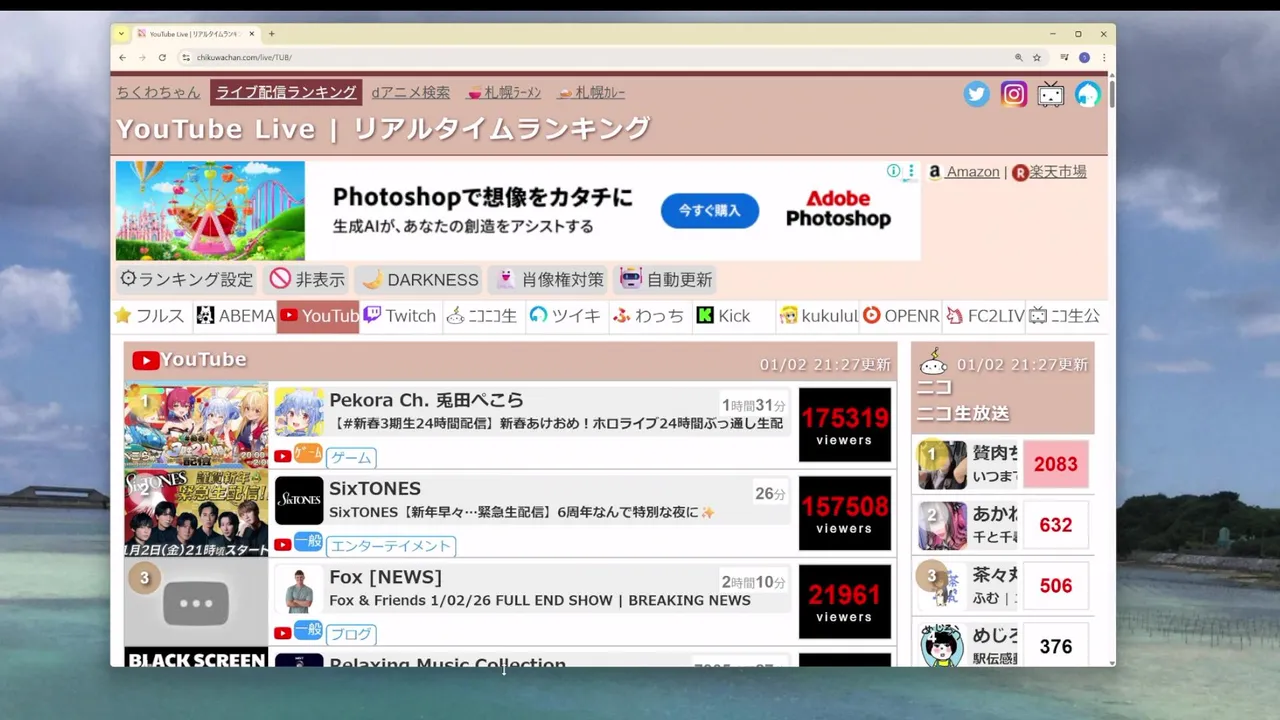Image resolution: width=1280 pixels, height=720 pixels.
Task: Close the YouTube Live ranking tab
Action: click(x=252, y=34)
